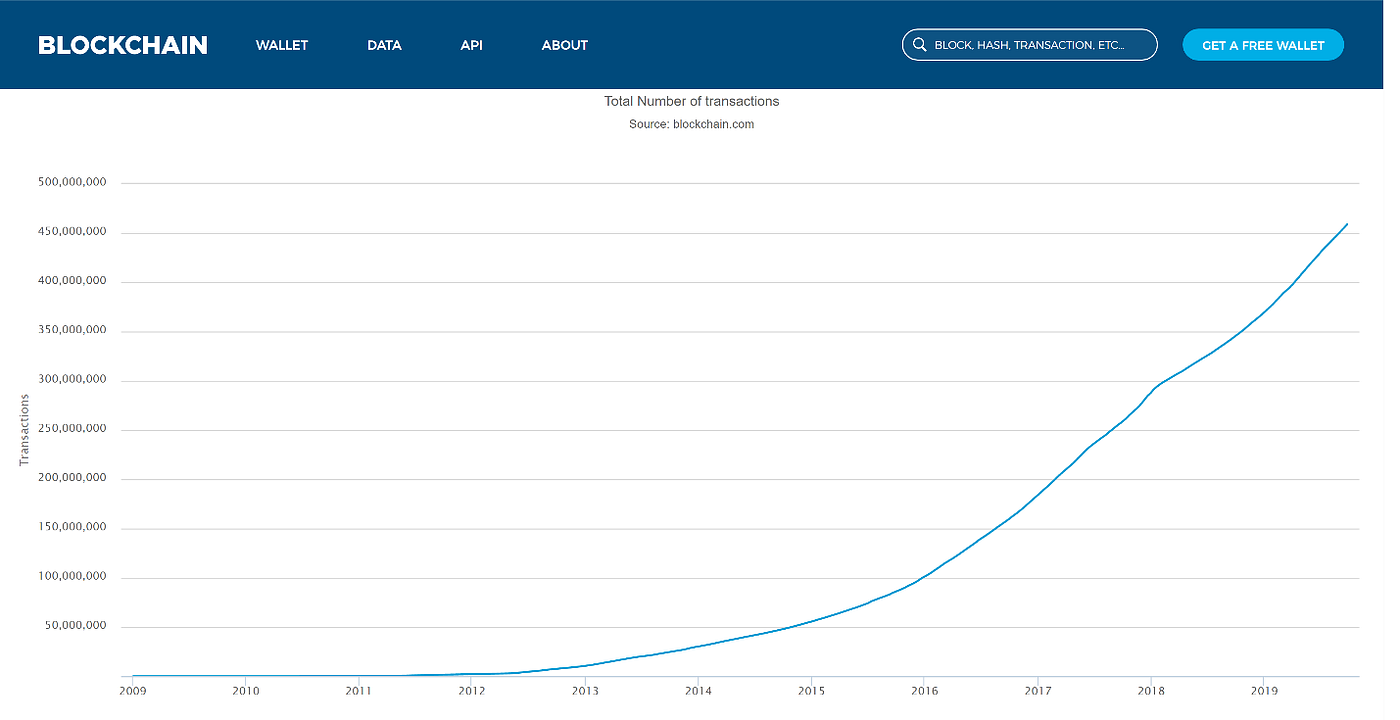Click the GET A FREE WALLET button
1400x720 pixels.
1263,44
